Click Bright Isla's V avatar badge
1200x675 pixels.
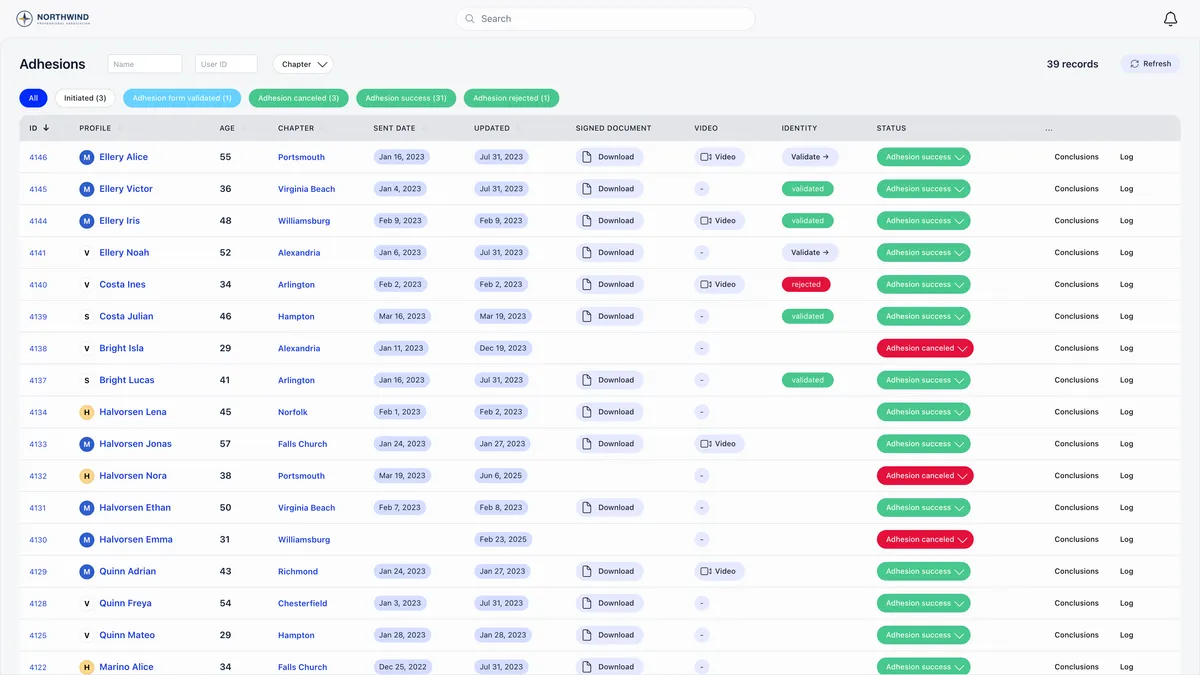pyautogui.click(x=87, y=348)
